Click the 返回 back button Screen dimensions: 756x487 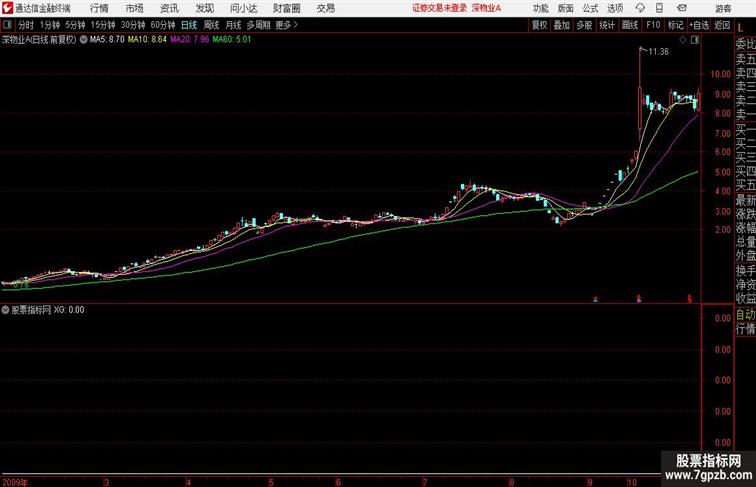tap(722, 25)
